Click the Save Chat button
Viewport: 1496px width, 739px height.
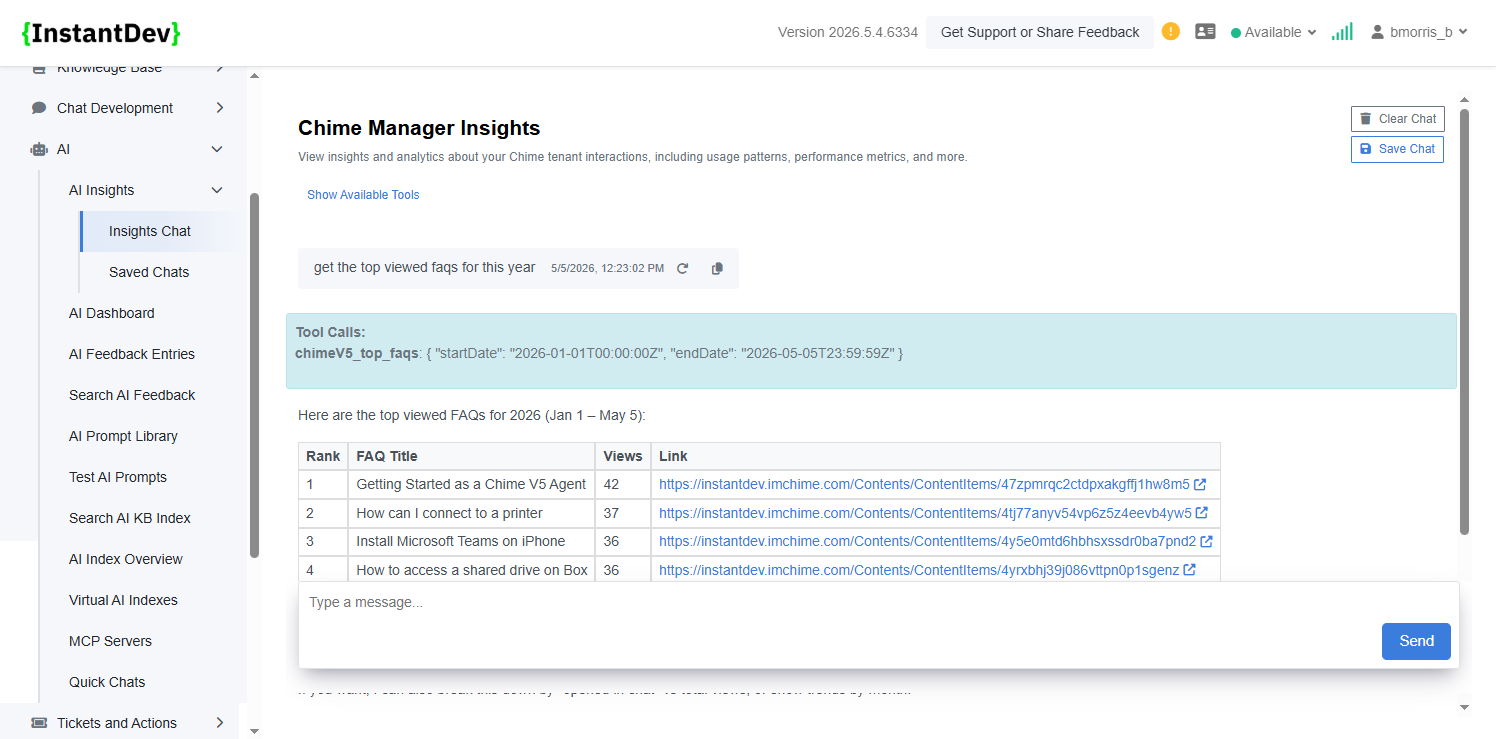tap(1397, 149)
